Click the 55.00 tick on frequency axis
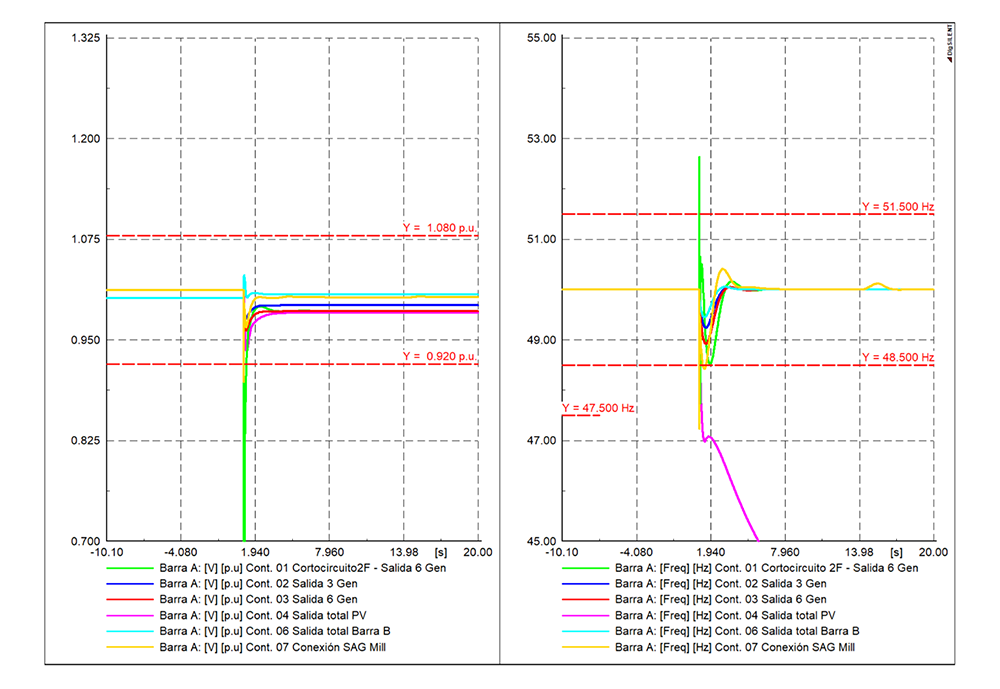The width and height of the screenshot is (1000, 689). click(540, 38)
